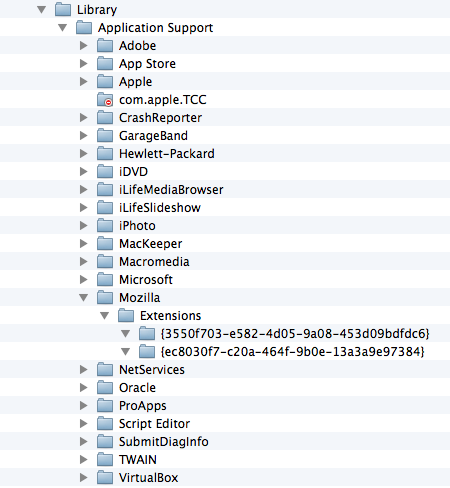Click the Adobe folder icon

105,45
